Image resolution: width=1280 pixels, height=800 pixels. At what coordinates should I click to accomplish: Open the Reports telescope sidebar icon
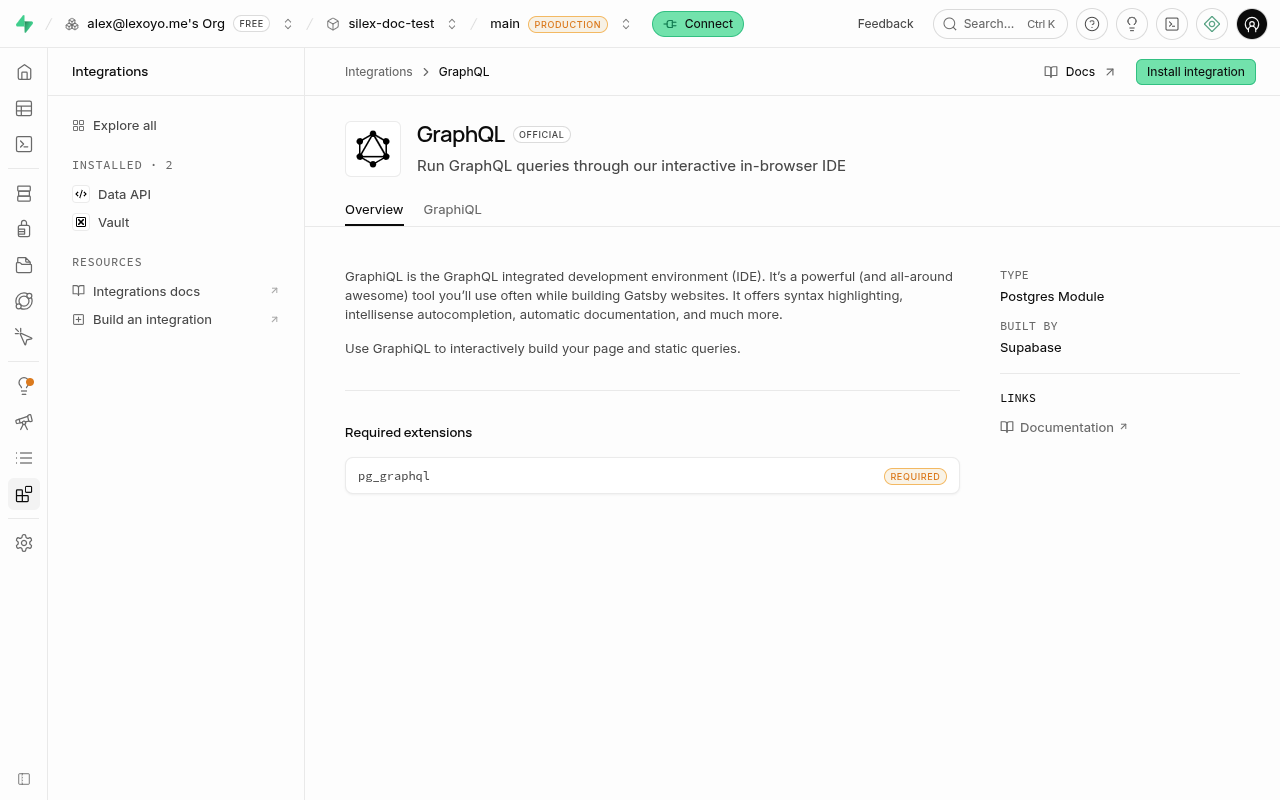[24, 422]
